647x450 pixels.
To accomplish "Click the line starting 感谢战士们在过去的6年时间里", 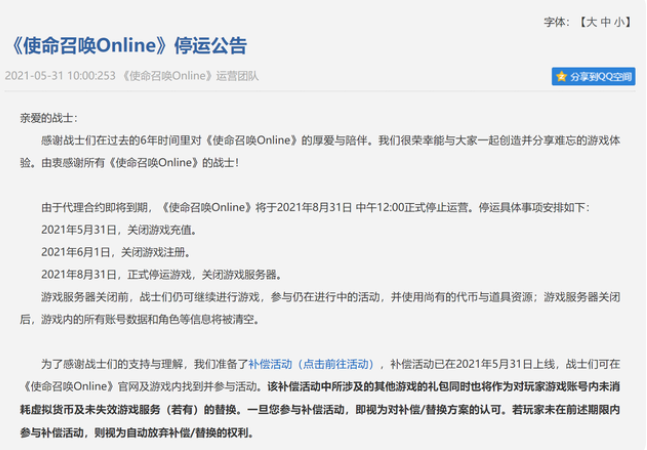I will coord(331,141).
